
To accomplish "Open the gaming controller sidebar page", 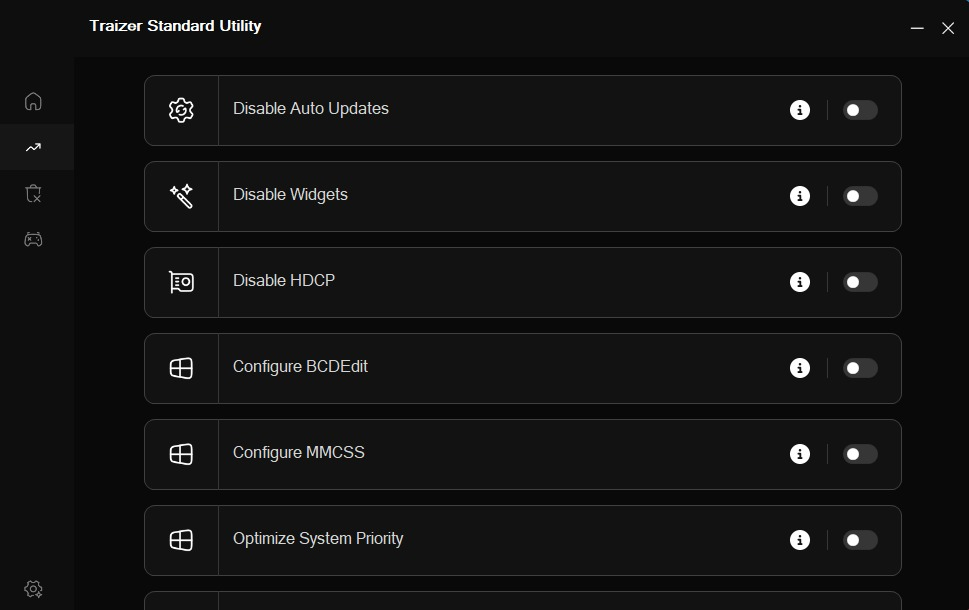I will [33, 239].
